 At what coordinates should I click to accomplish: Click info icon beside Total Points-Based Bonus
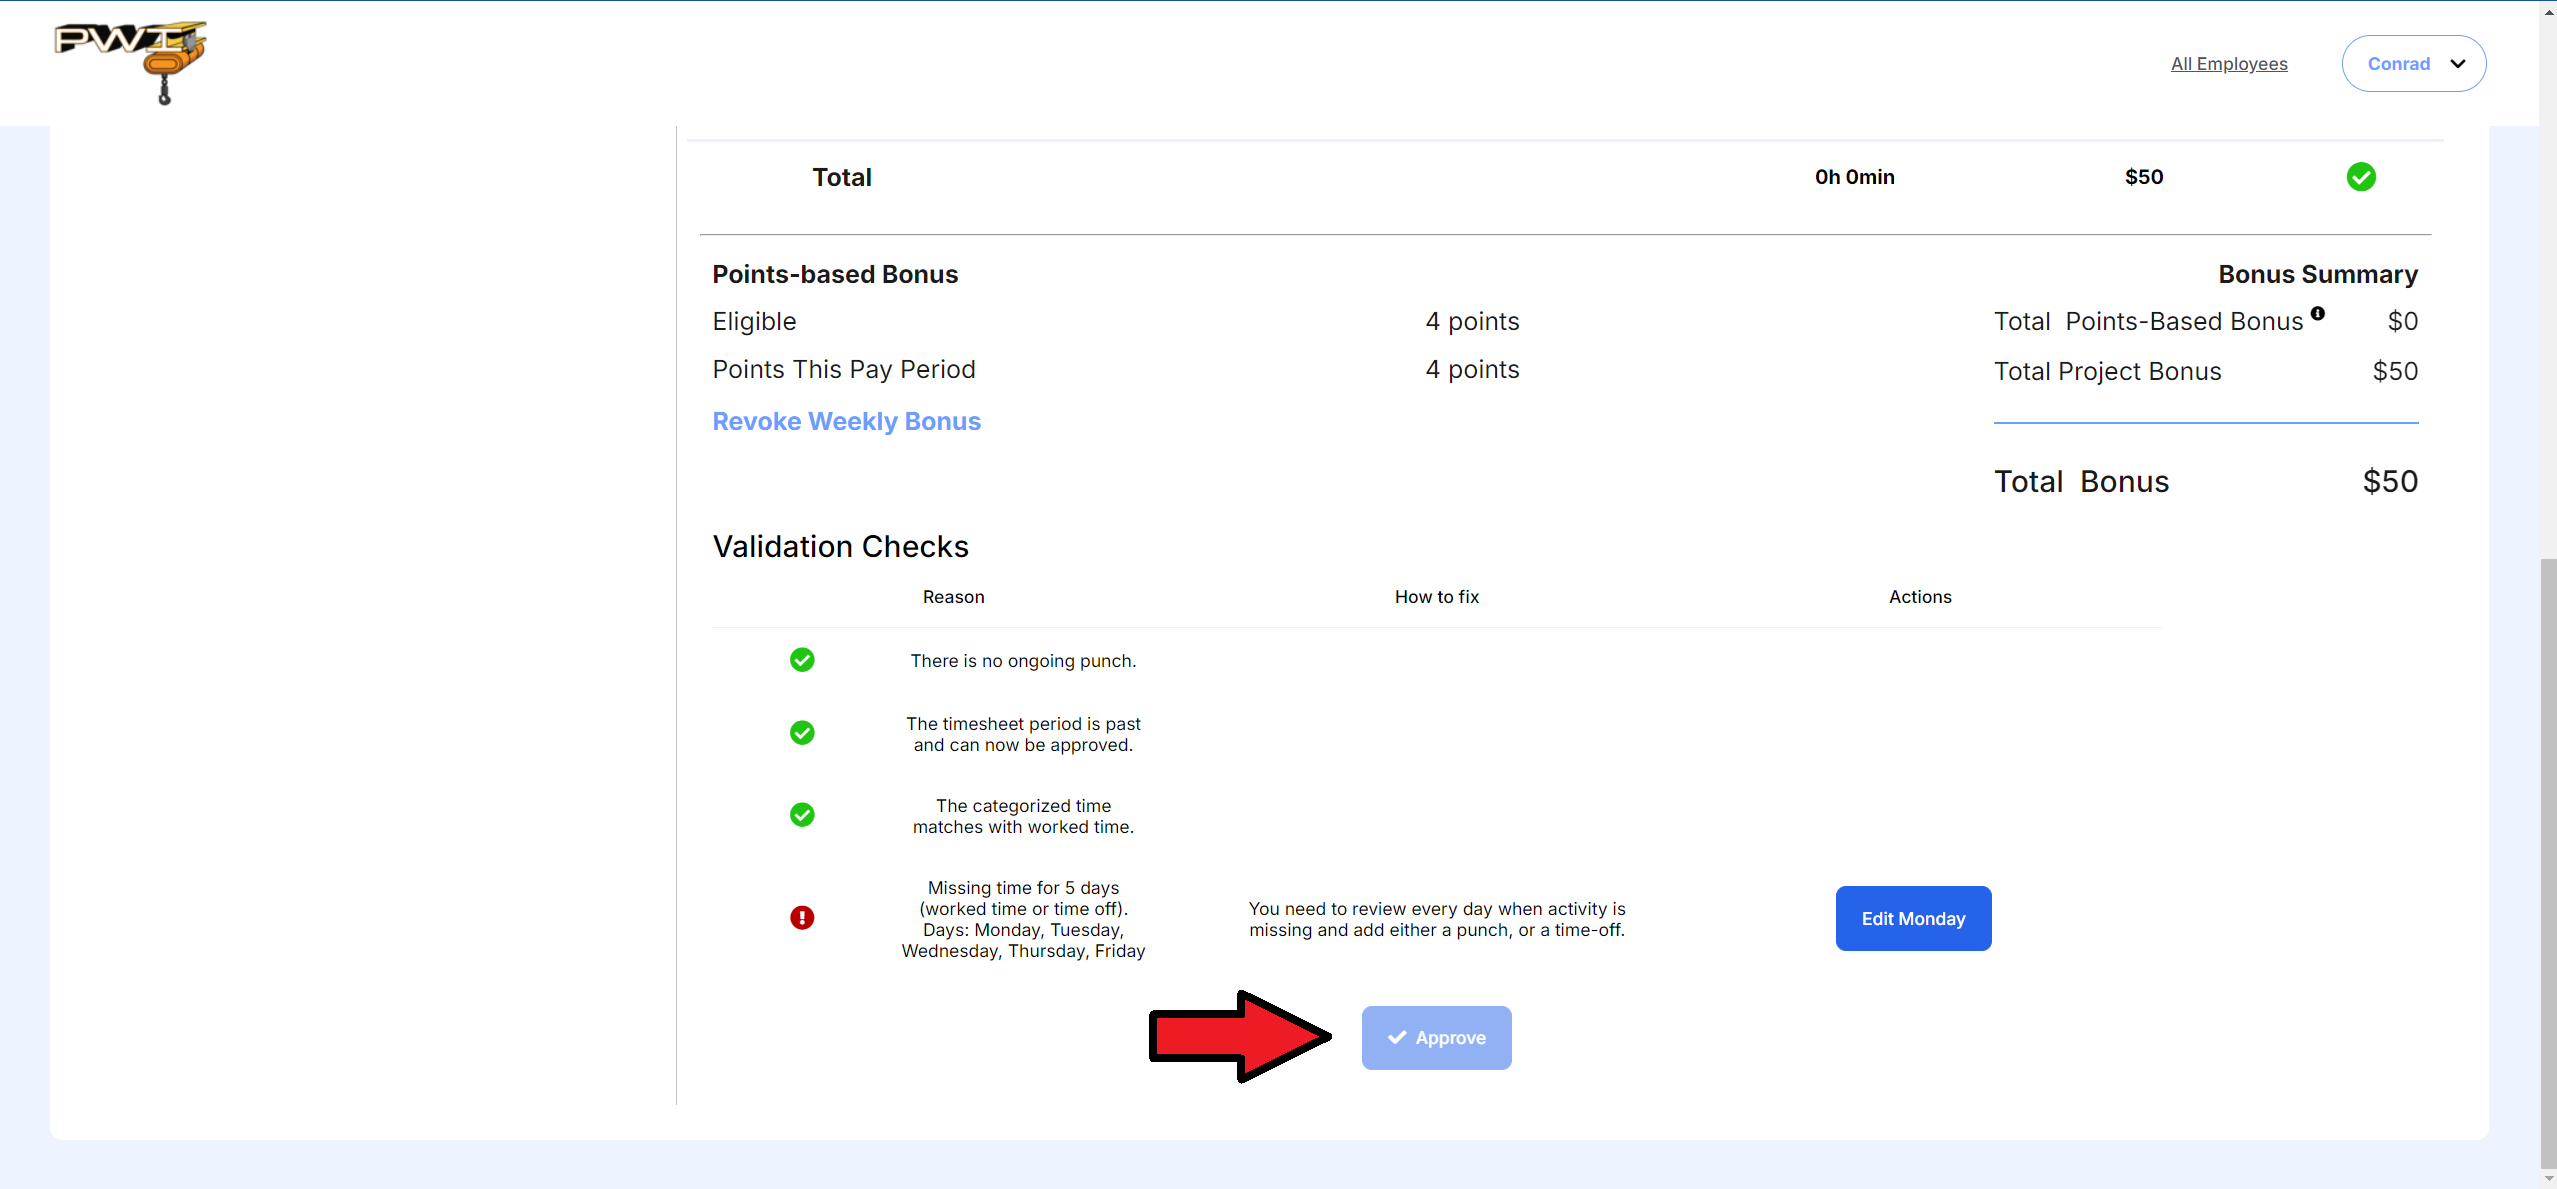click(2317, 313)
